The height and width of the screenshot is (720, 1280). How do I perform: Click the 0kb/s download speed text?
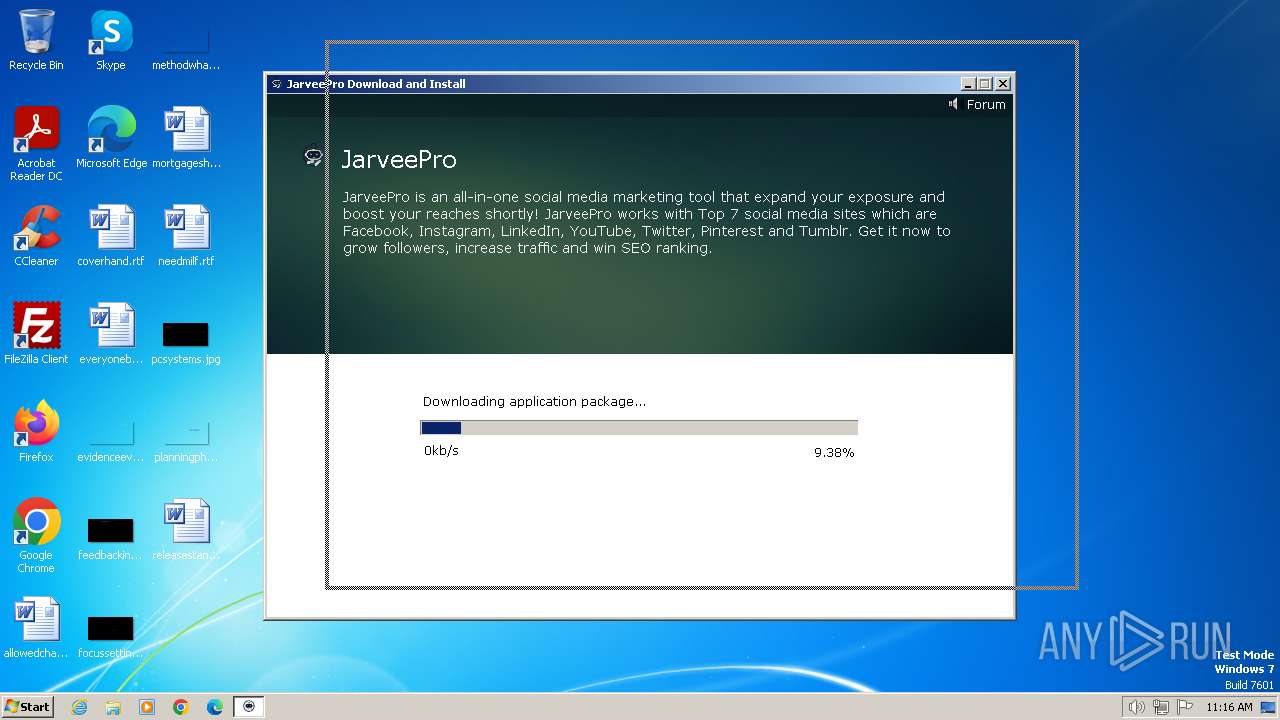441,451
